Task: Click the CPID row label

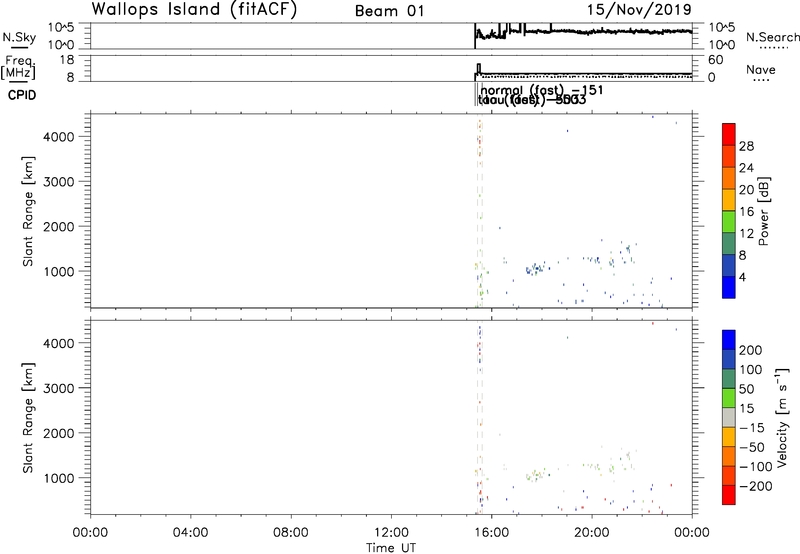Action: coord(22,95)
